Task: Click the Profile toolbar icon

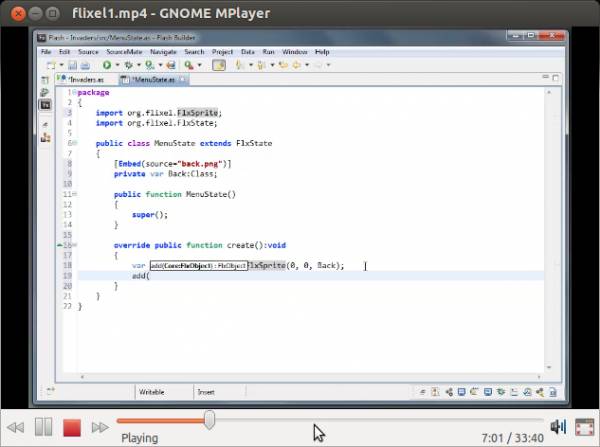Action: [x=150, y=65]
